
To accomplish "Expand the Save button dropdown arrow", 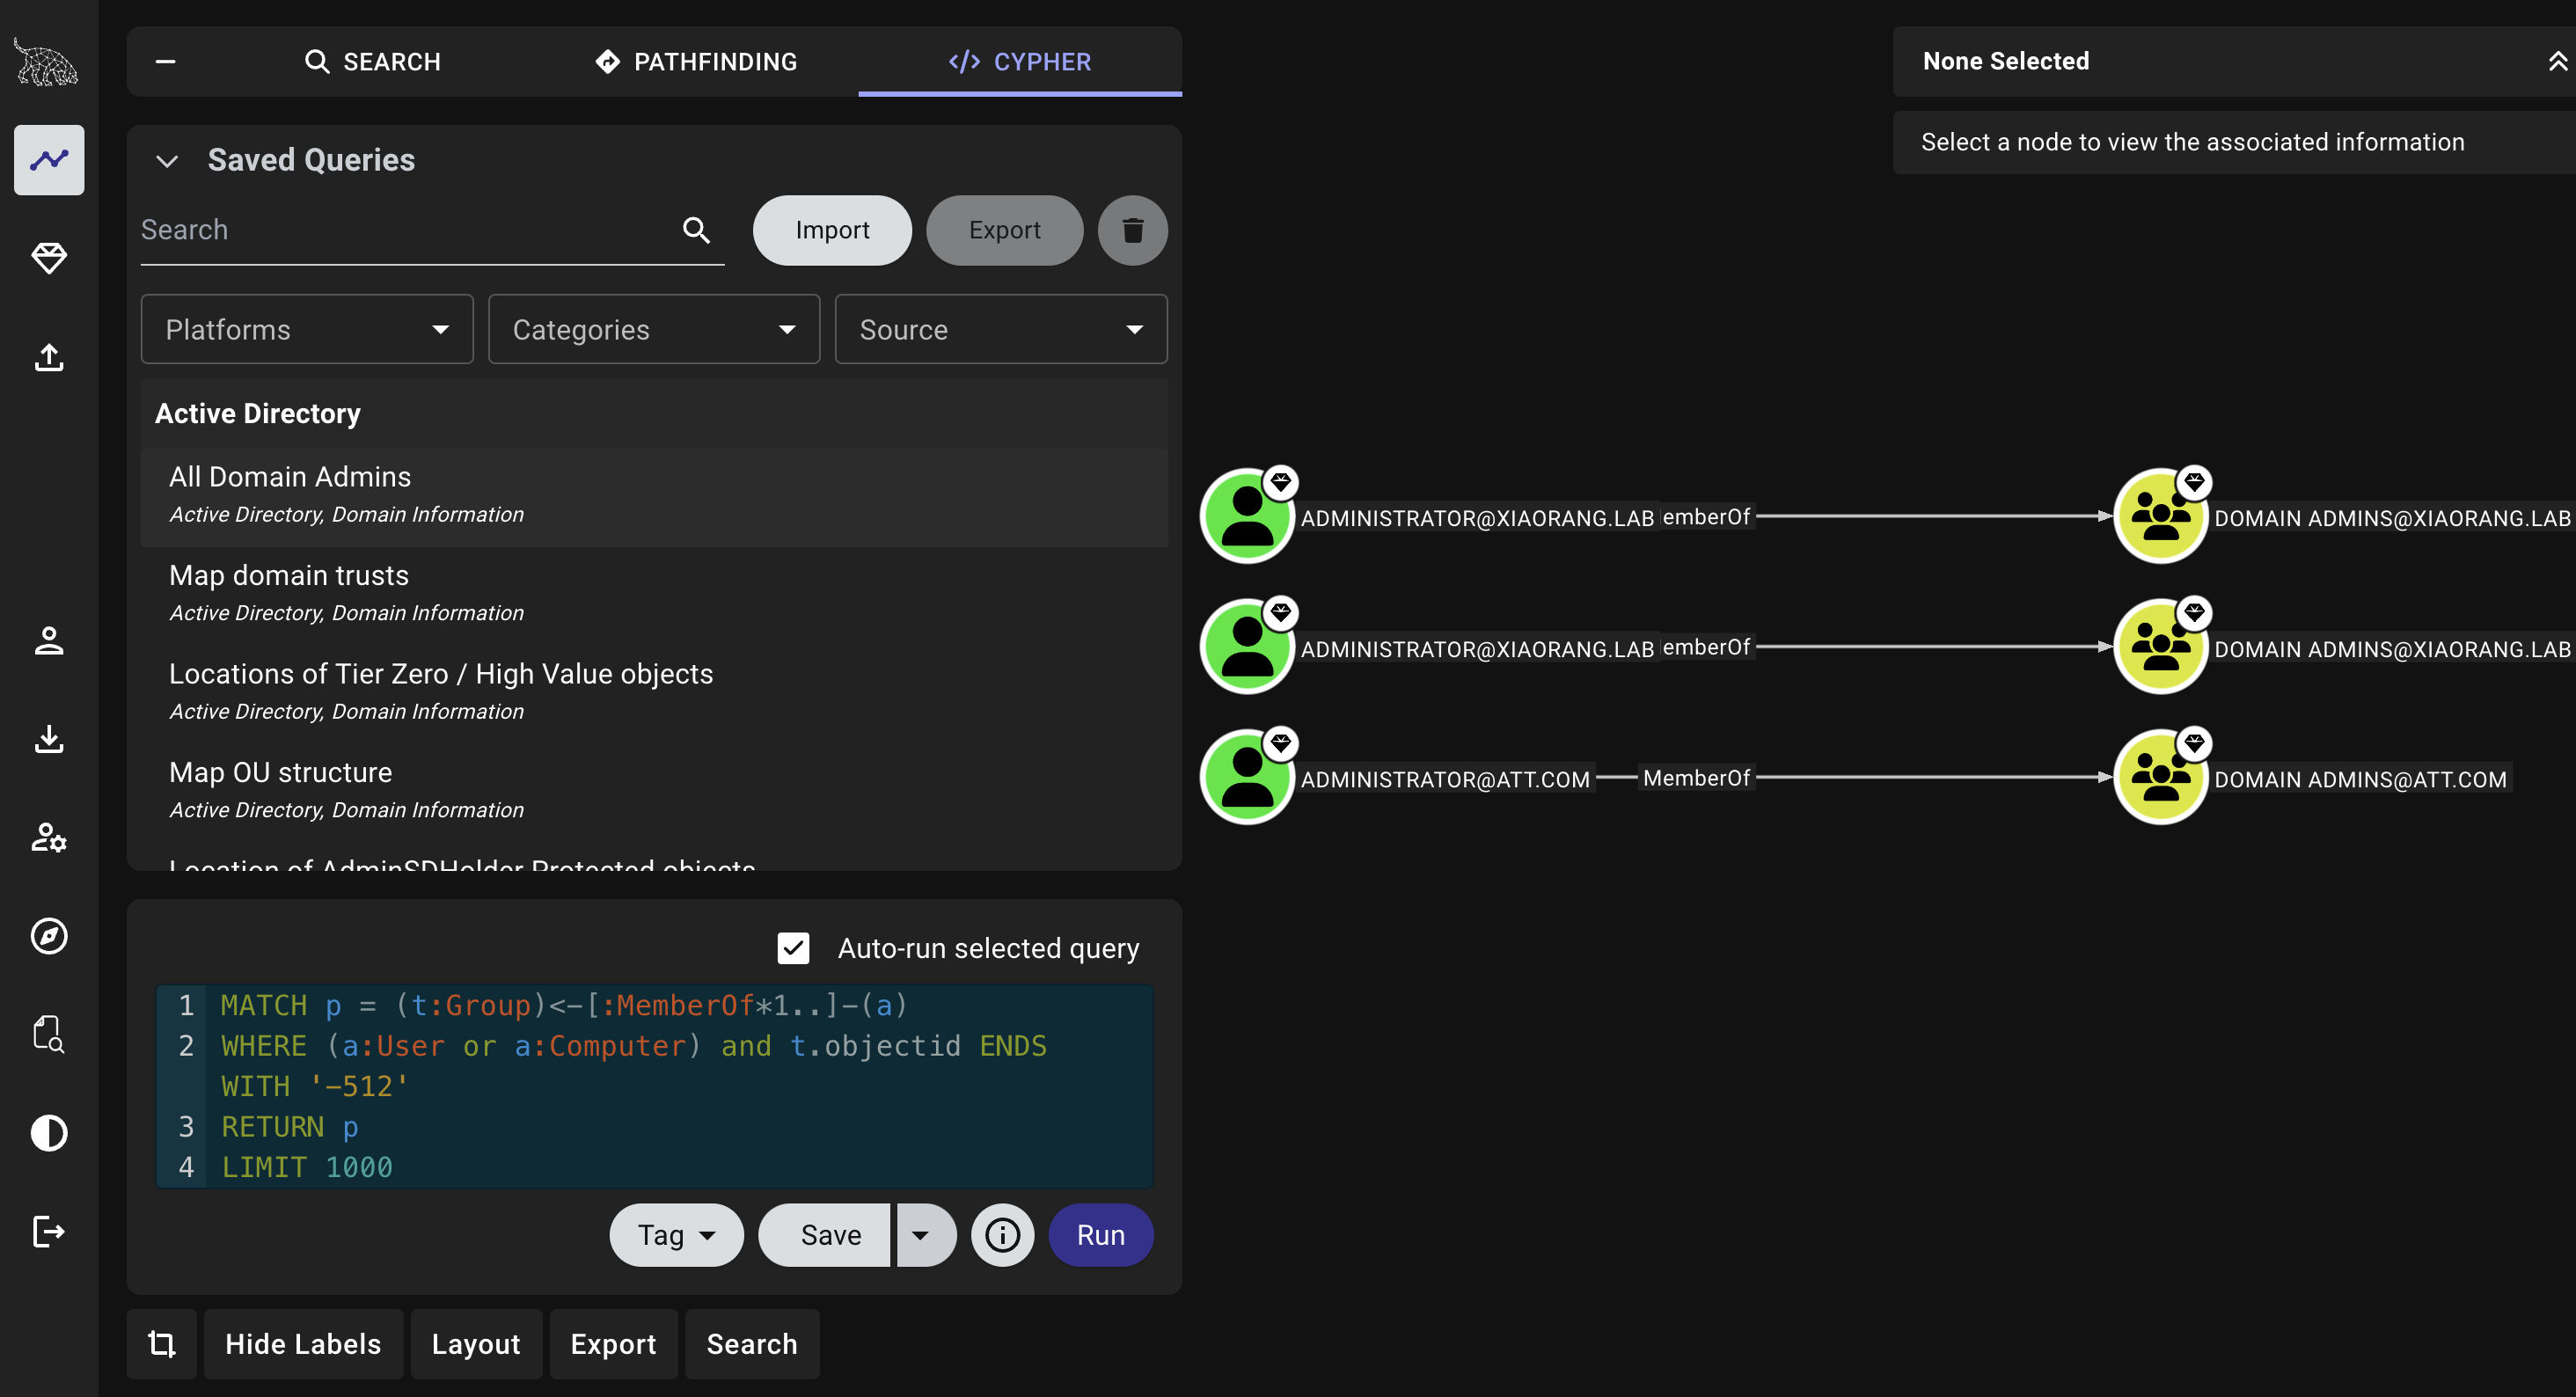I will [x=921, y=1235].
